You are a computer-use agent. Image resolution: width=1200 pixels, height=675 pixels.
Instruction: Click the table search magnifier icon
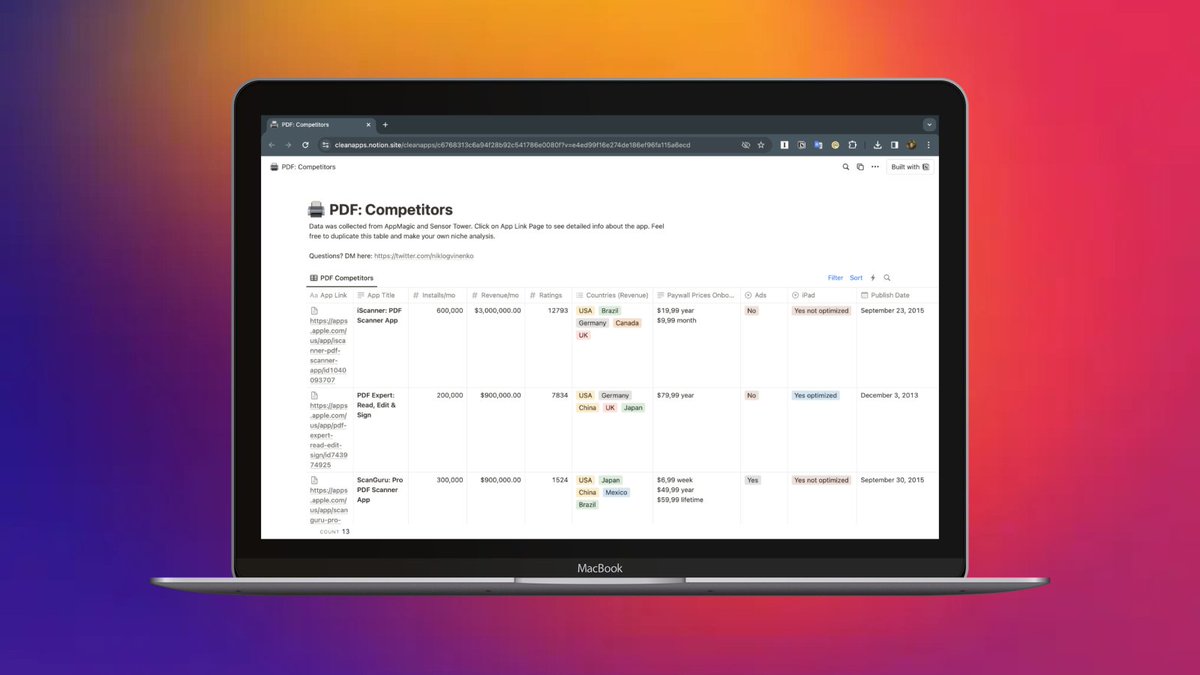(x=887, y=278)
